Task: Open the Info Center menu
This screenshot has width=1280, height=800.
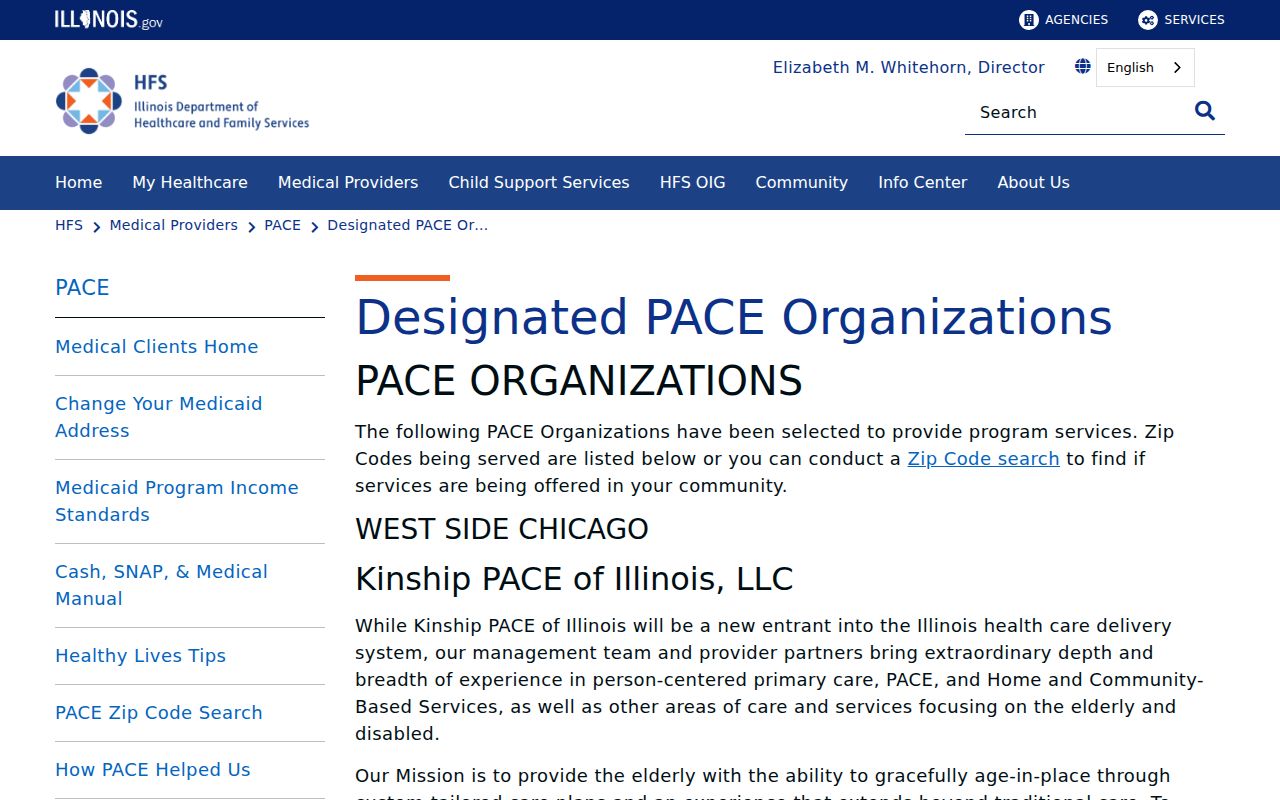Action: (922, 182)
